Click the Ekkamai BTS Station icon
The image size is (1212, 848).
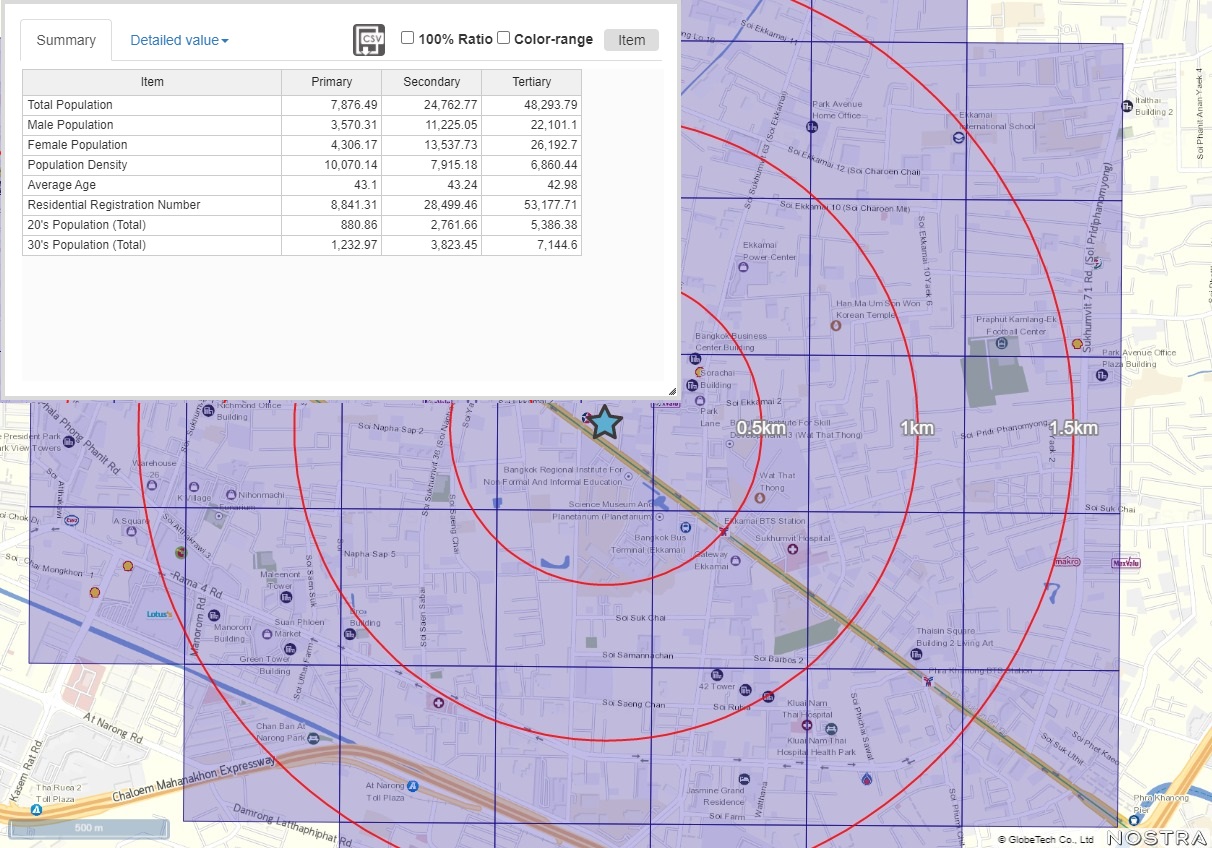coord(724,532)
